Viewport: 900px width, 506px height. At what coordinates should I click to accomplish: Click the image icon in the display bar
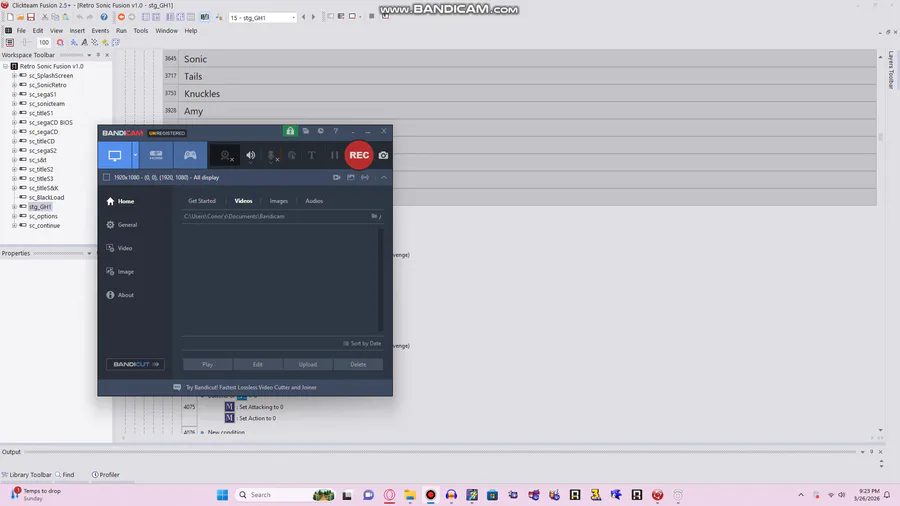(x=351, y=178)
